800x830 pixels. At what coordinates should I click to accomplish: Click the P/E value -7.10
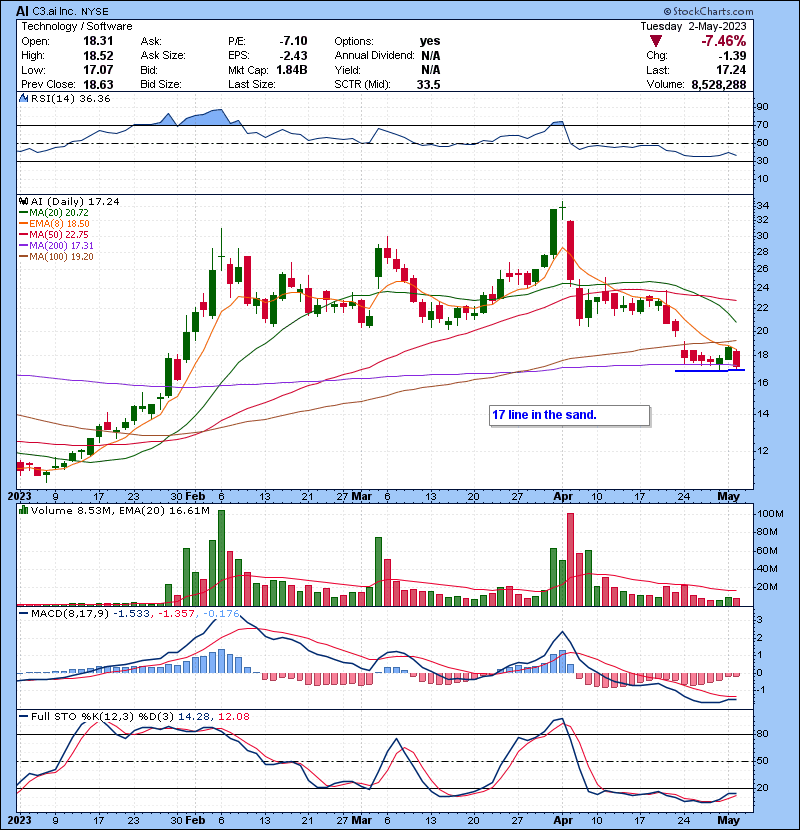pyautogui.click(x=293, y=41)
